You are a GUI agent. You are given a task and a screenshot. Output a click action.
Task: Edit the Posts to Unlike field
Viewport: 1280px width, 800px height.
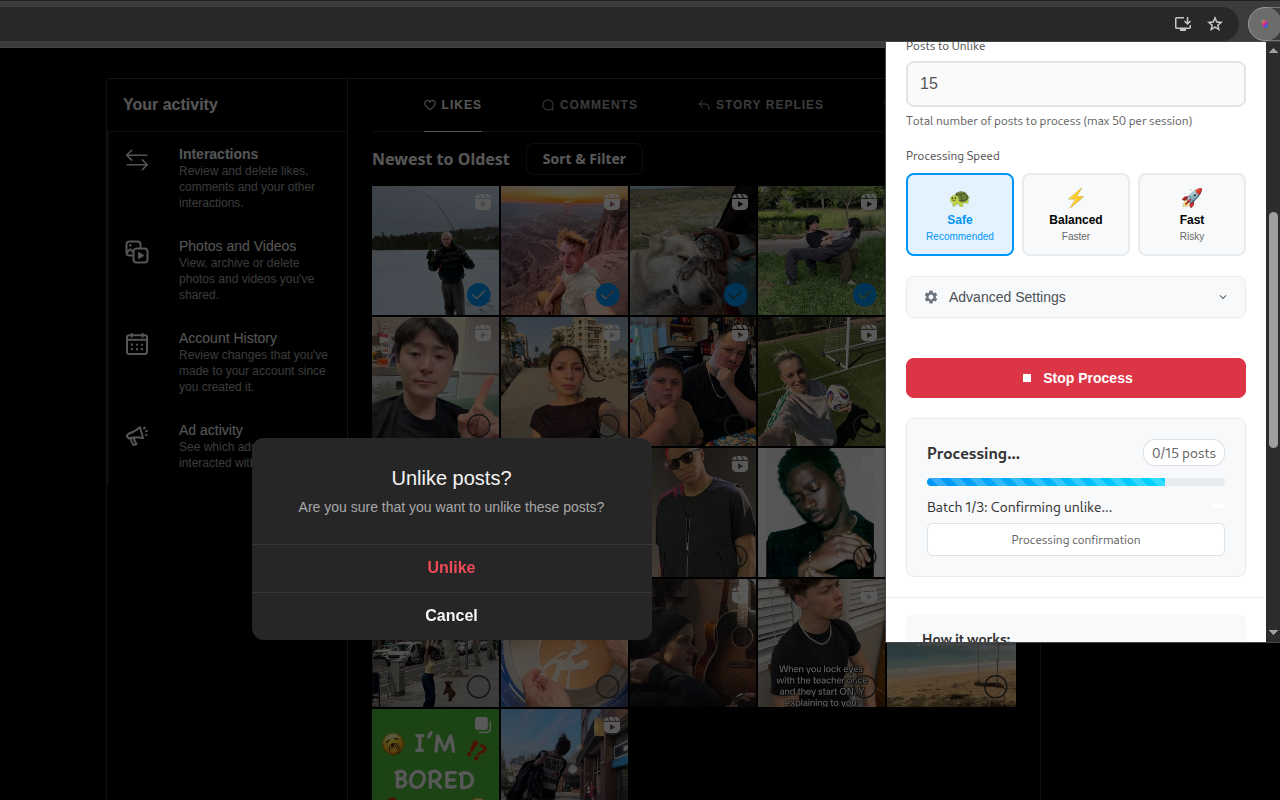(x=1075, y=83)
